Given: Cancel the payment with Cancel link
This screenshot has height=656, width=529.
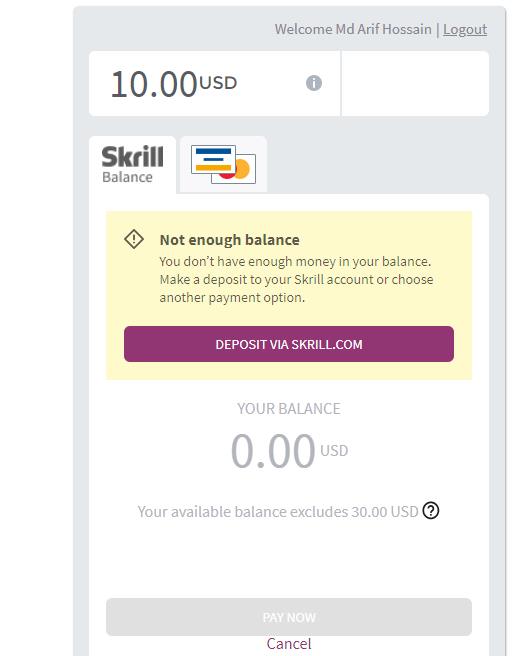Looking at the screenshot, I should 289,643.
